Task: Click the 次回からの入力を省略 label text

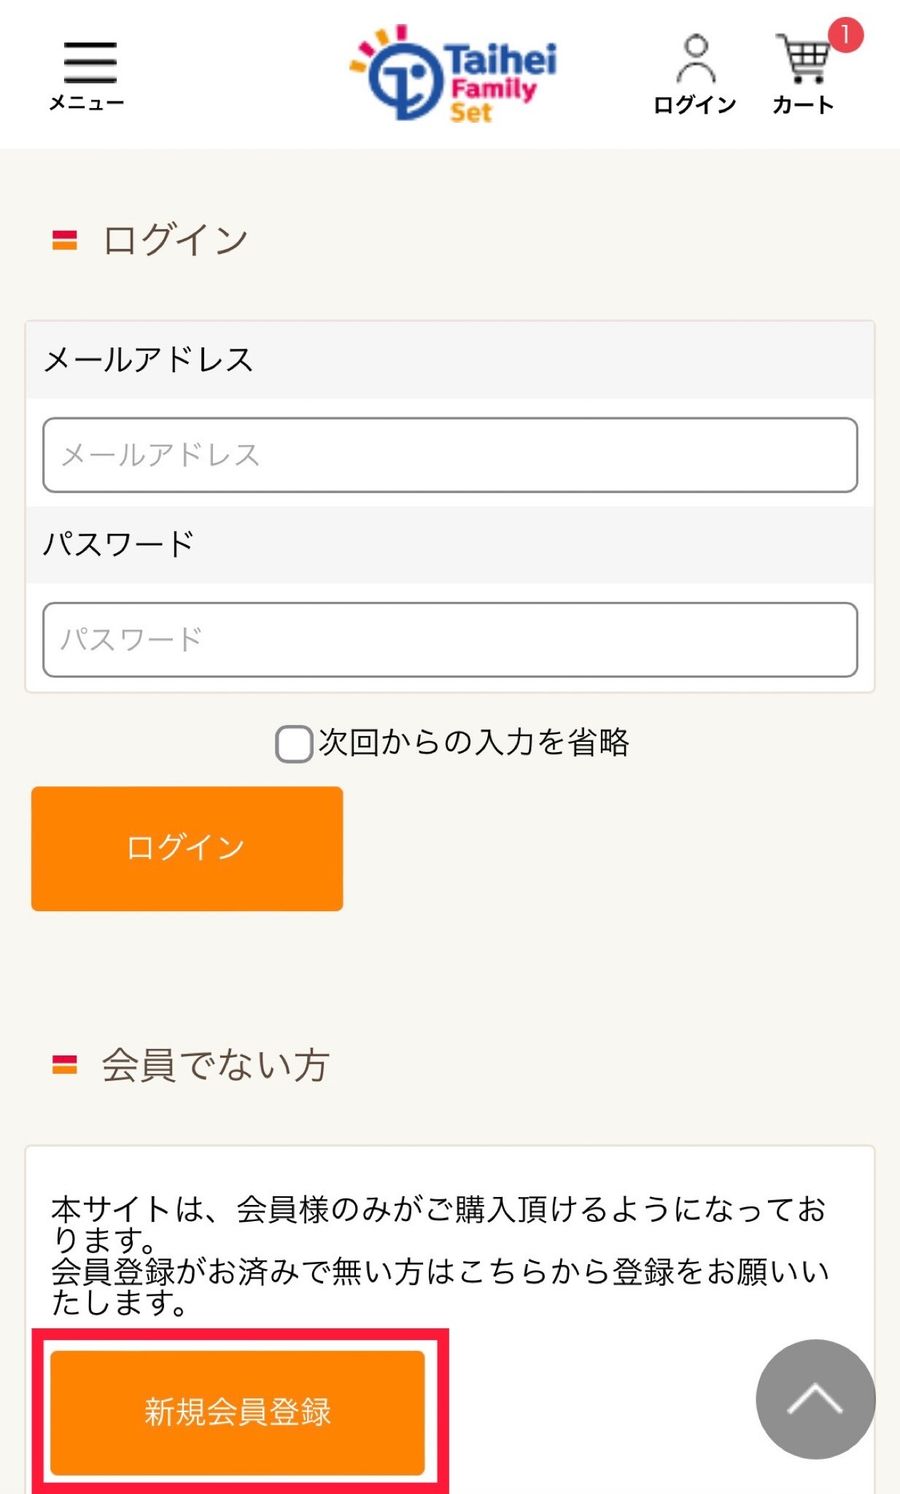Action: pyautogui.click(x=474, y=742)
